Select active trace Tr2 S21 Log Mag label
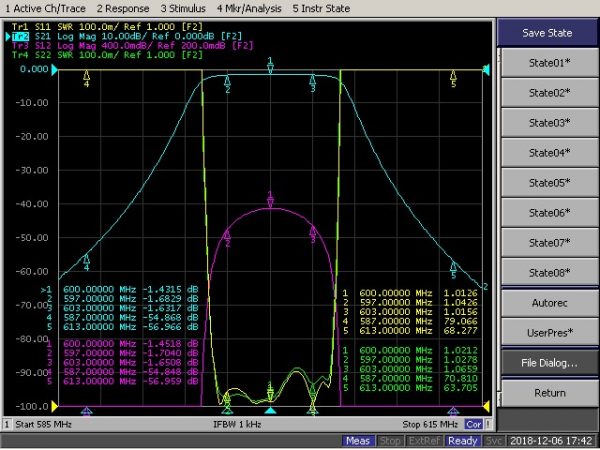Screen dimensions: 600x450 tap(127, 36)
